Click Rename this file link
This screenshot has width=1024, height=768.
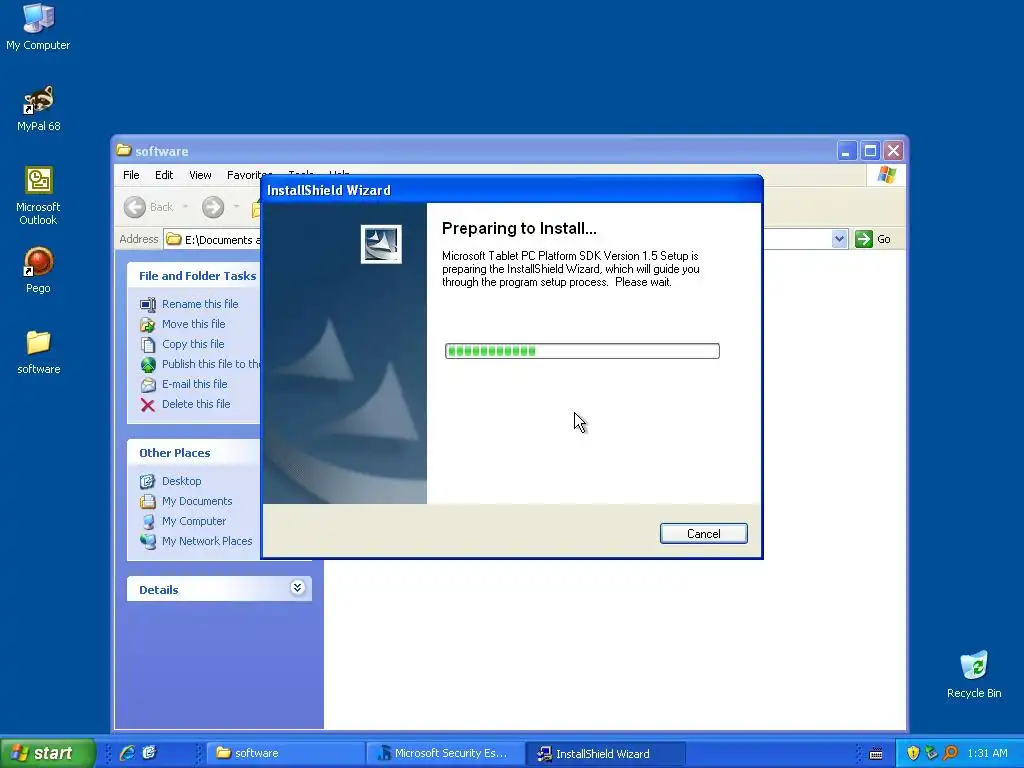(x=200, y=304)
